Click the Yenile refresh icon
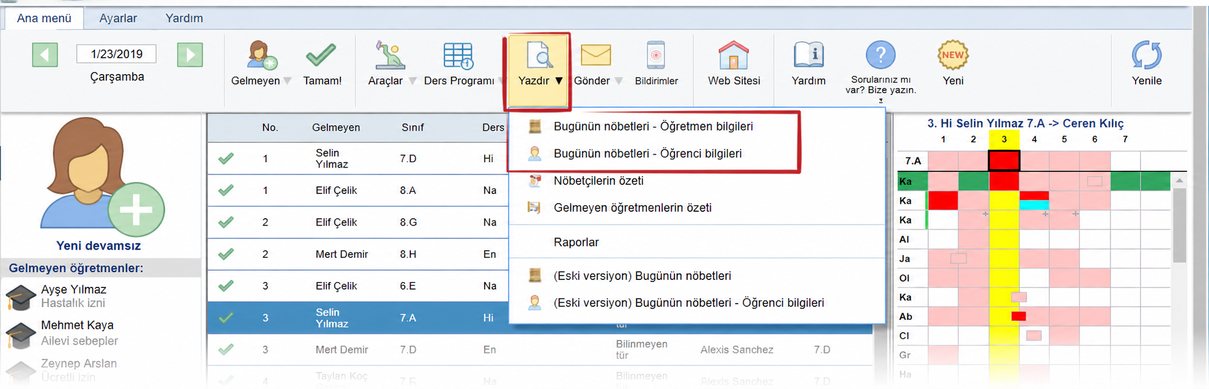 point(1146,55)
